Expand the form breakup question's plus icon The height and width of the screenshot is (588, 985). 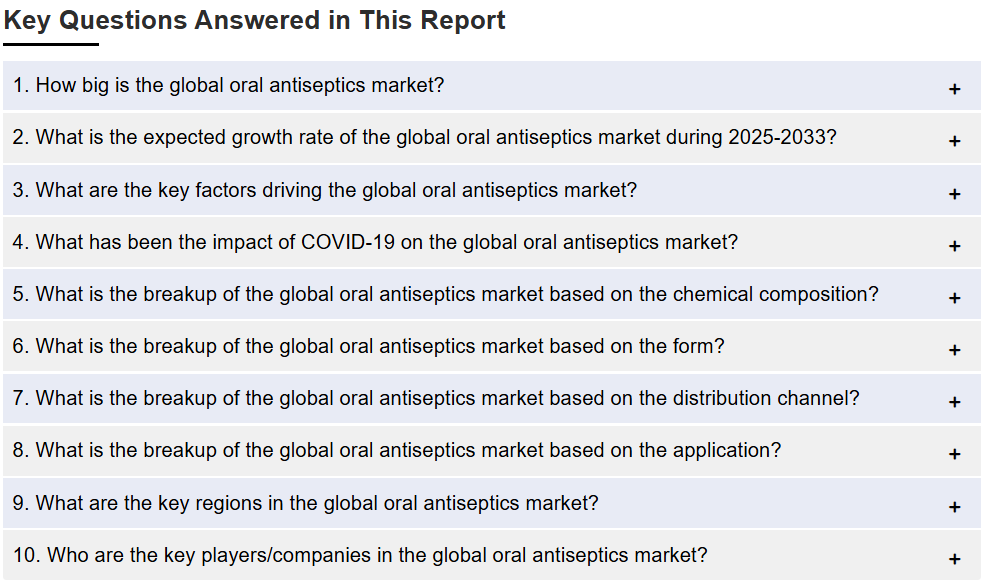954,350
